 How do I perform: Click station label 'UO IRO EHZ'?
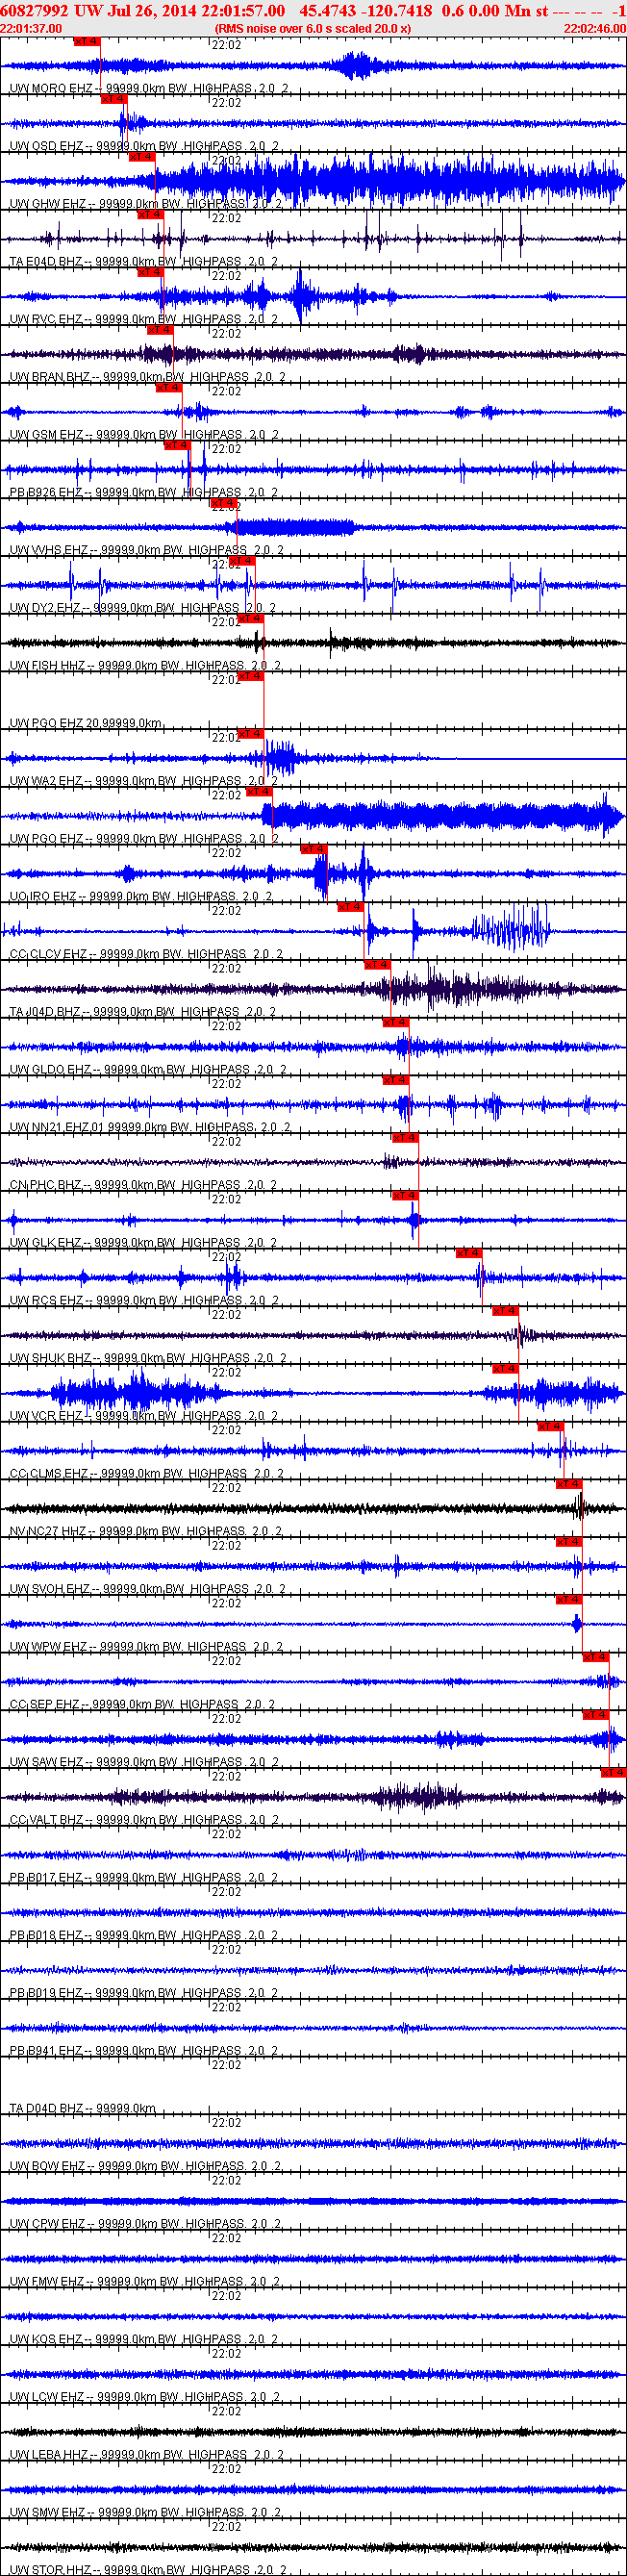45,897
